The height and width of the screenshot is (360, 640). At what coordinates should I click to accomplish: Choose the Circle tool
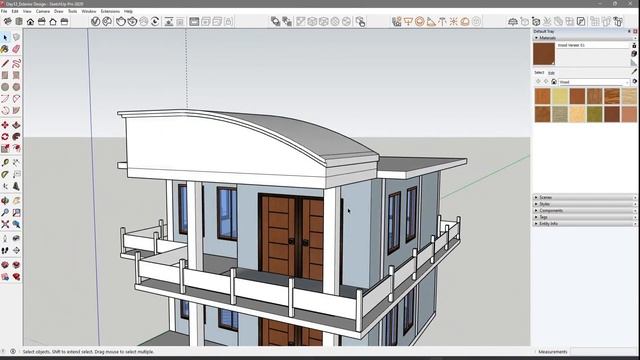[5, 87]
